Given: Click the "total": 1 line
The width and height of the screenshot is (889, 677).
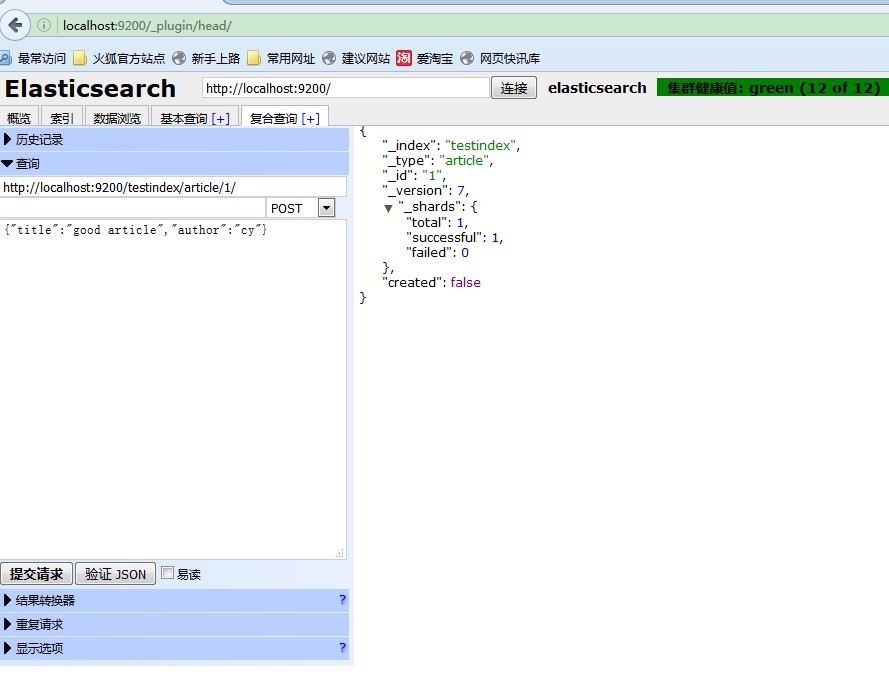Looking at the screenshot, I should (437, 222).
